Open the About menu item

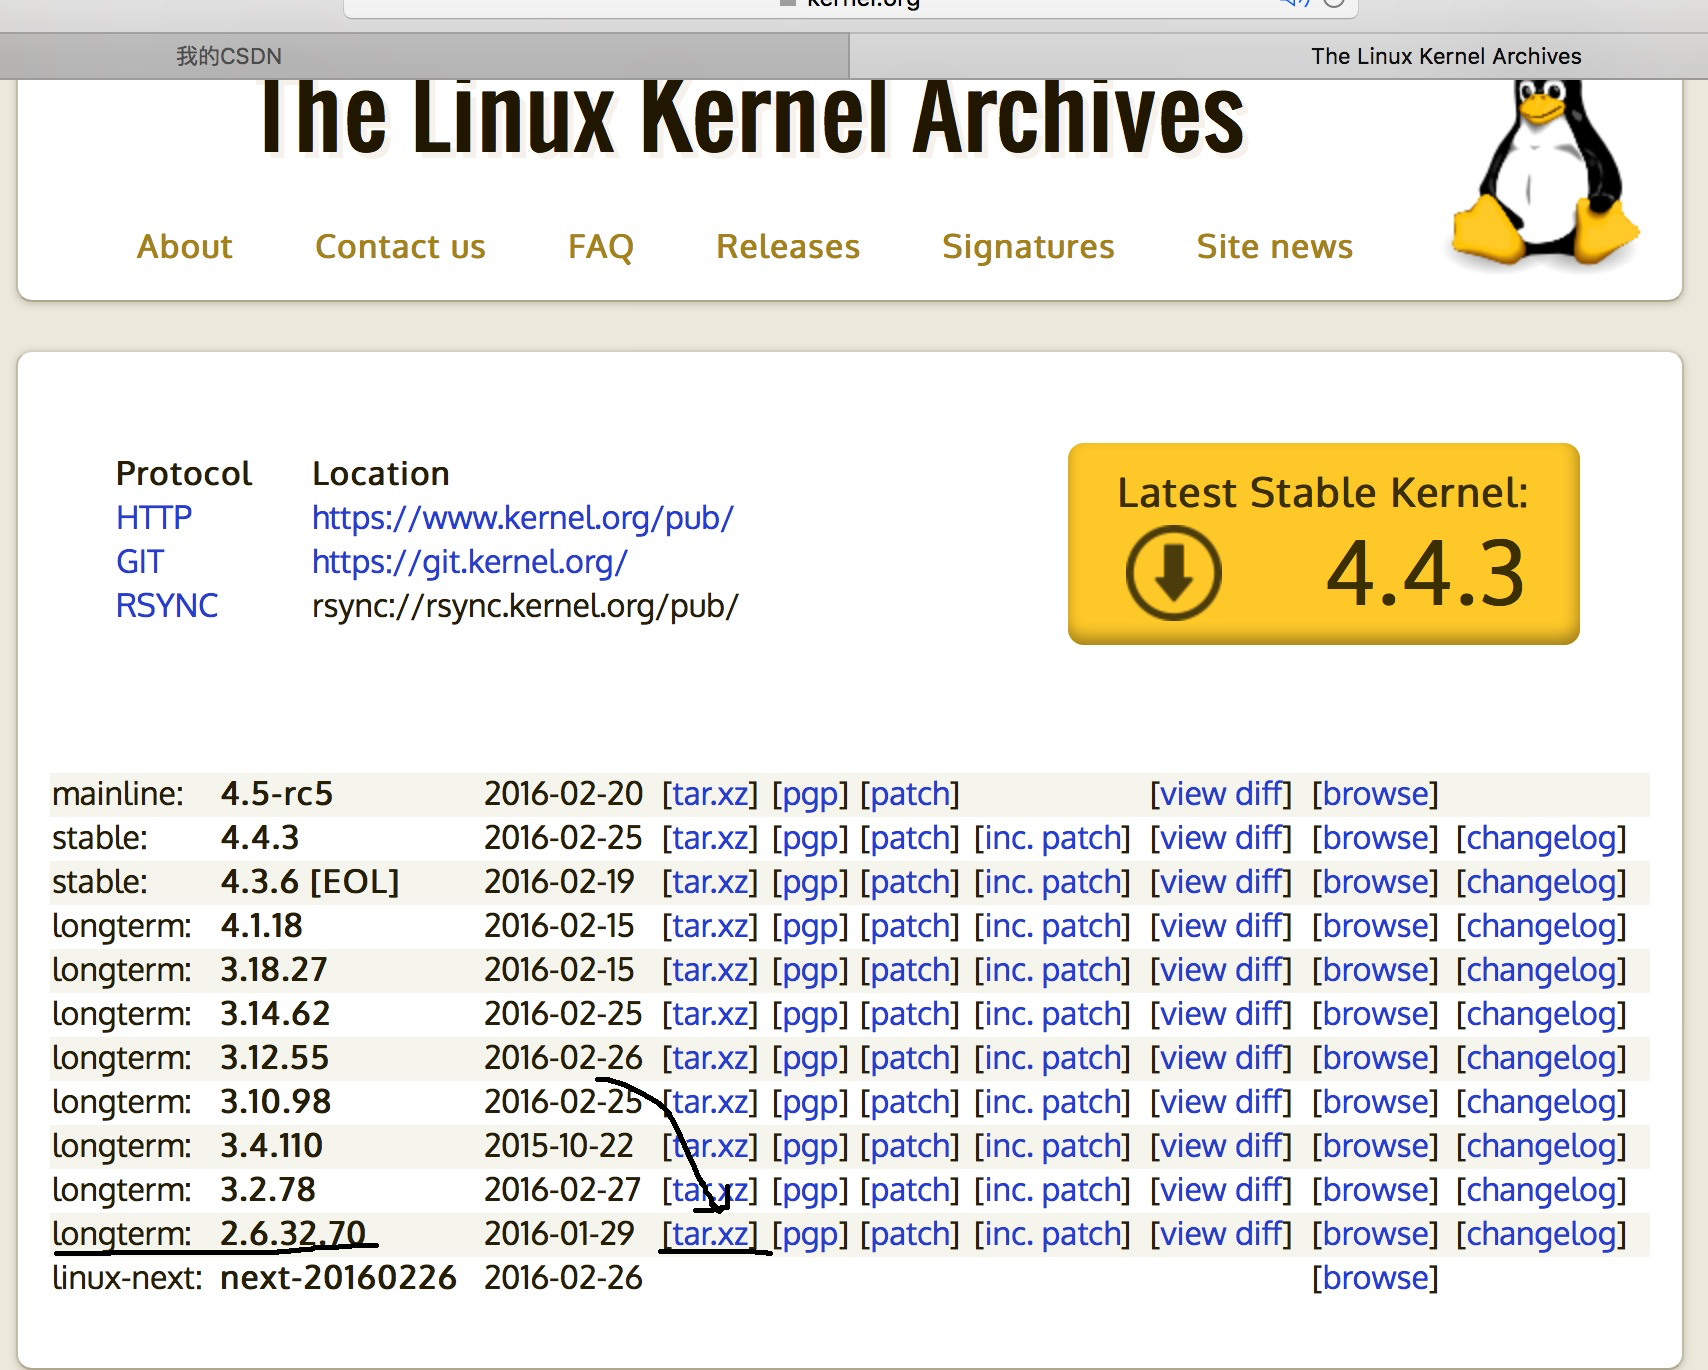click(185, 246)
